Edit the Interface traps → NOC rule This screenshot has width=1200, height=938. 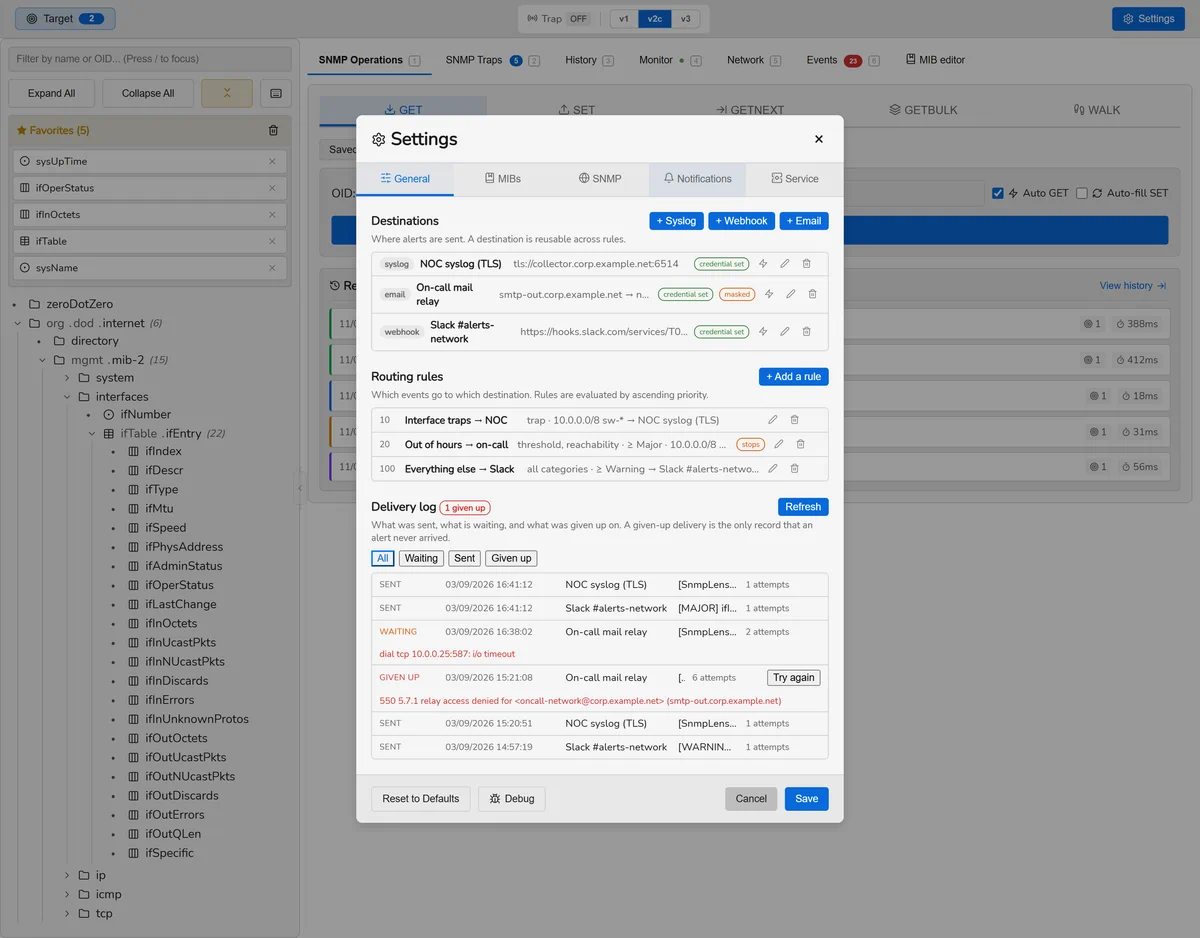pyautogui.click(x=773, y=420)
